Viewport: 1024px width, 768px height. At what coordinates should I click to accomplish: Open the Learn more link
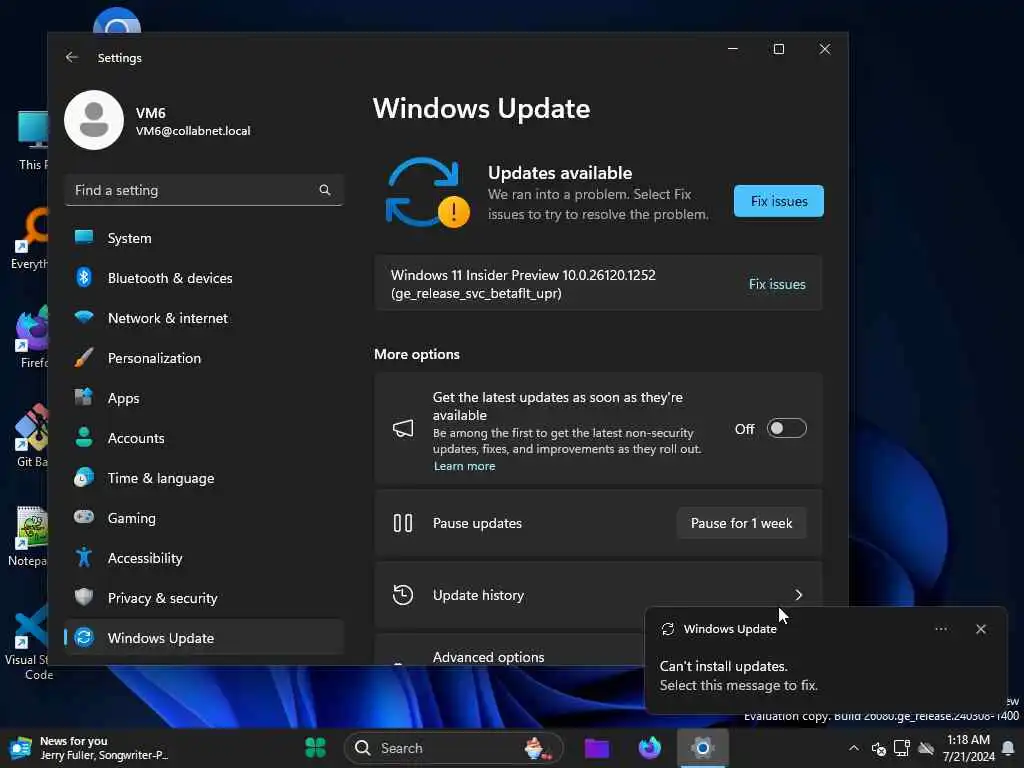click(x=464, y=466)
